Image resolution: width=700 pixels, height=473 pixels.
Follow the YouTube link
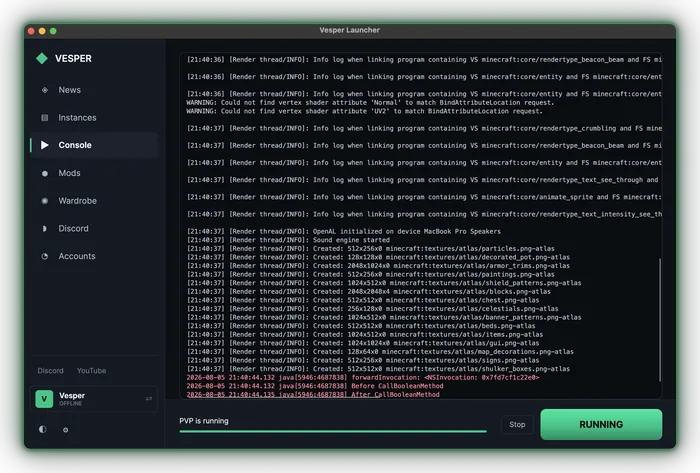[92, 371]
